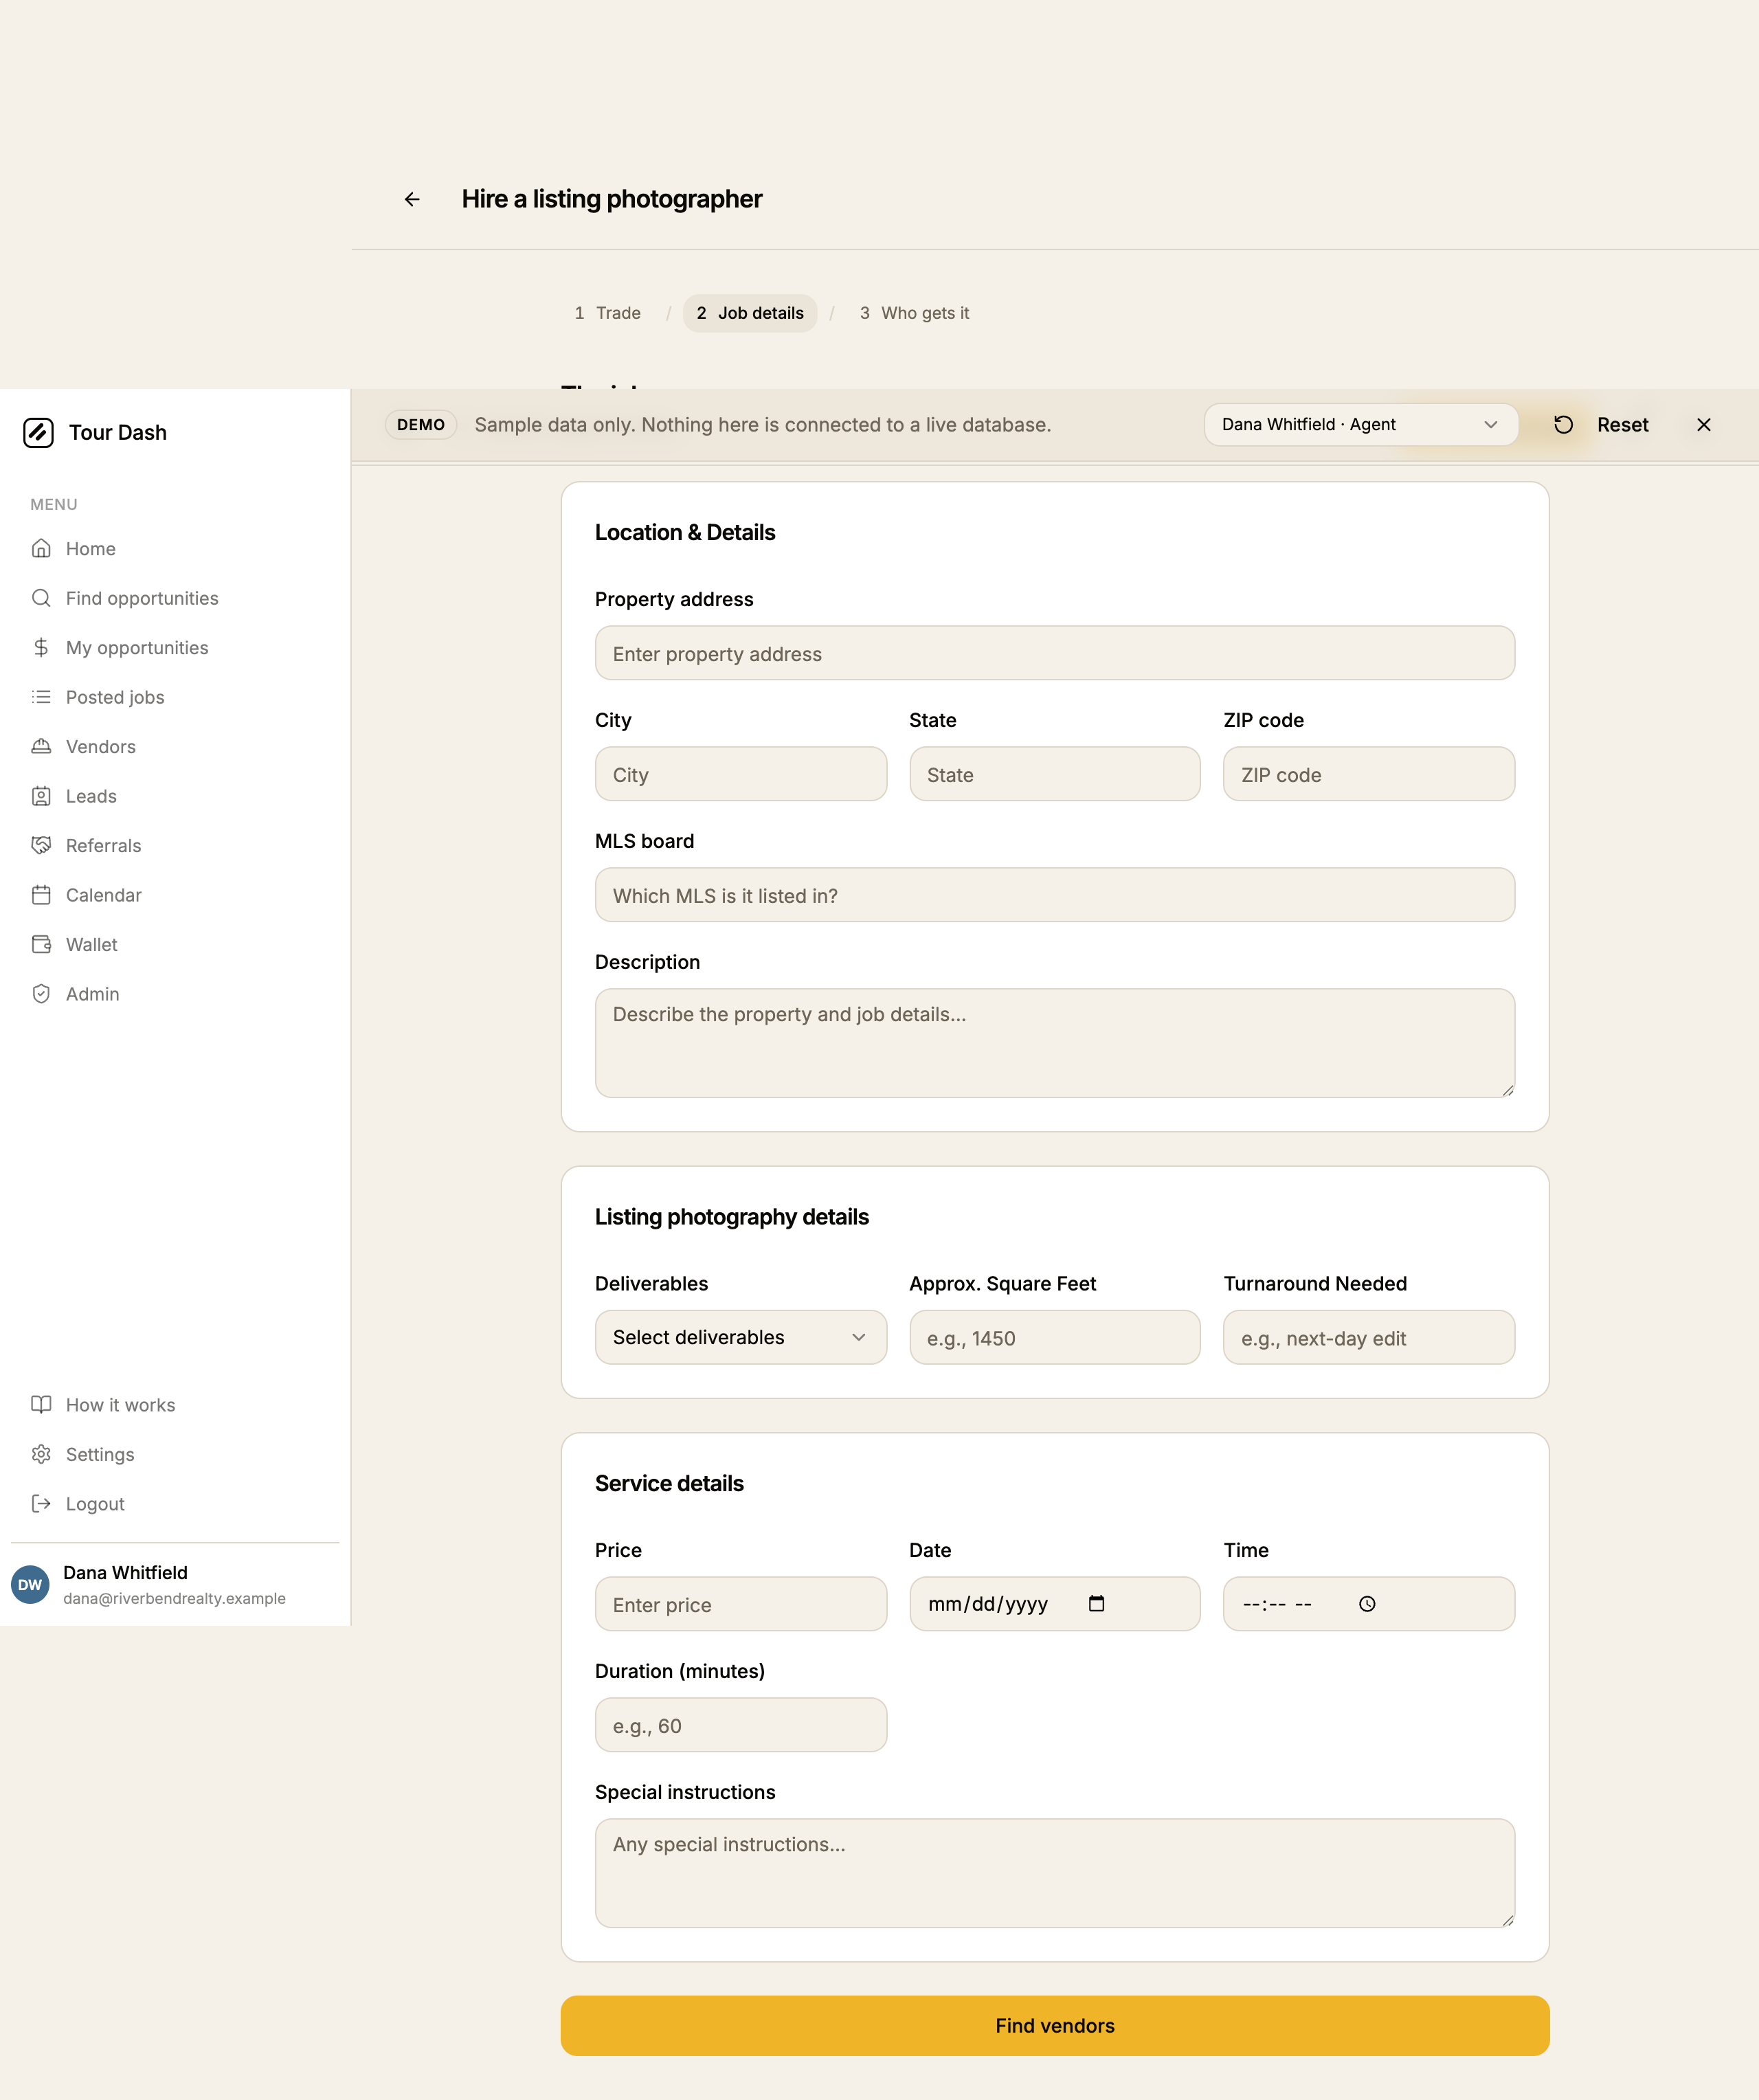This screenshot has width=1759, height=2100.
Task: Click the My opportunities dollar icon
Action: pyautogui.click(x=41, y=647)
